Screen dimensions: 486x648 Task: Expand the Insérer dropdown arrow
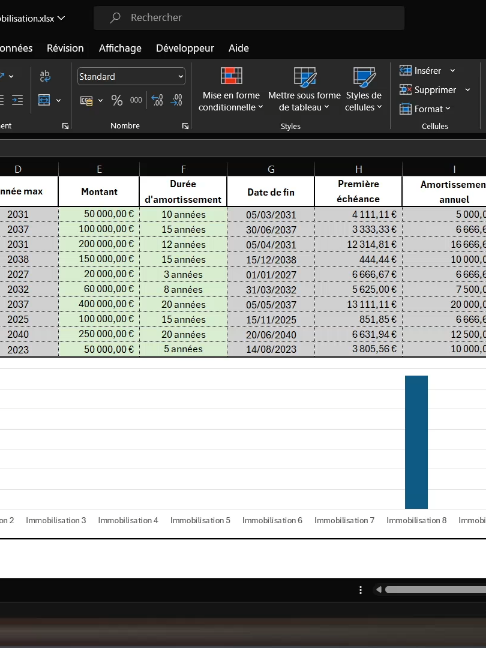pos(453,71)
